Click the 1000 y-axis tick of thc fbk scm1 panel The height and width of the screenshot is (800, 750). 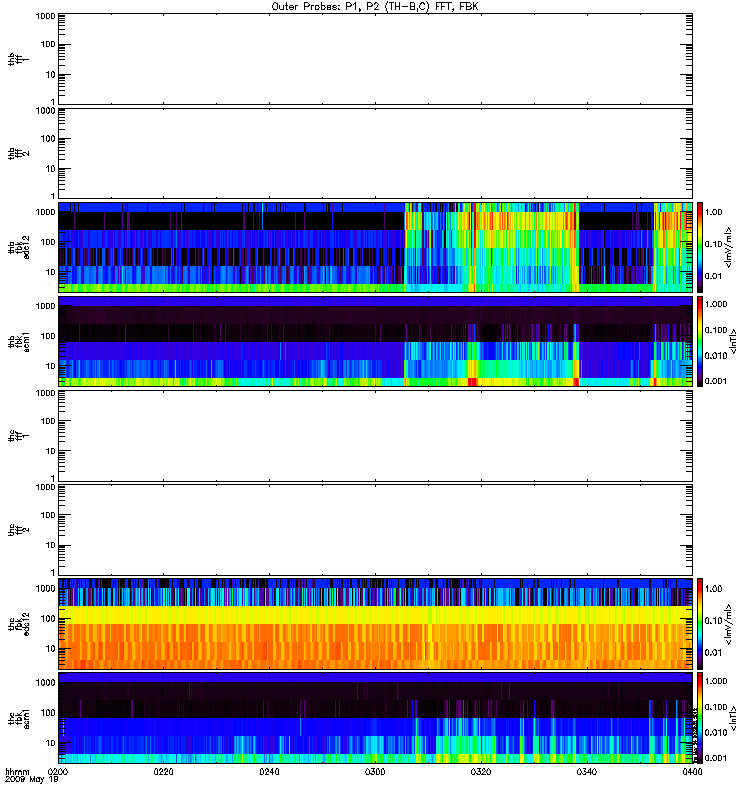tap(45, 683)
